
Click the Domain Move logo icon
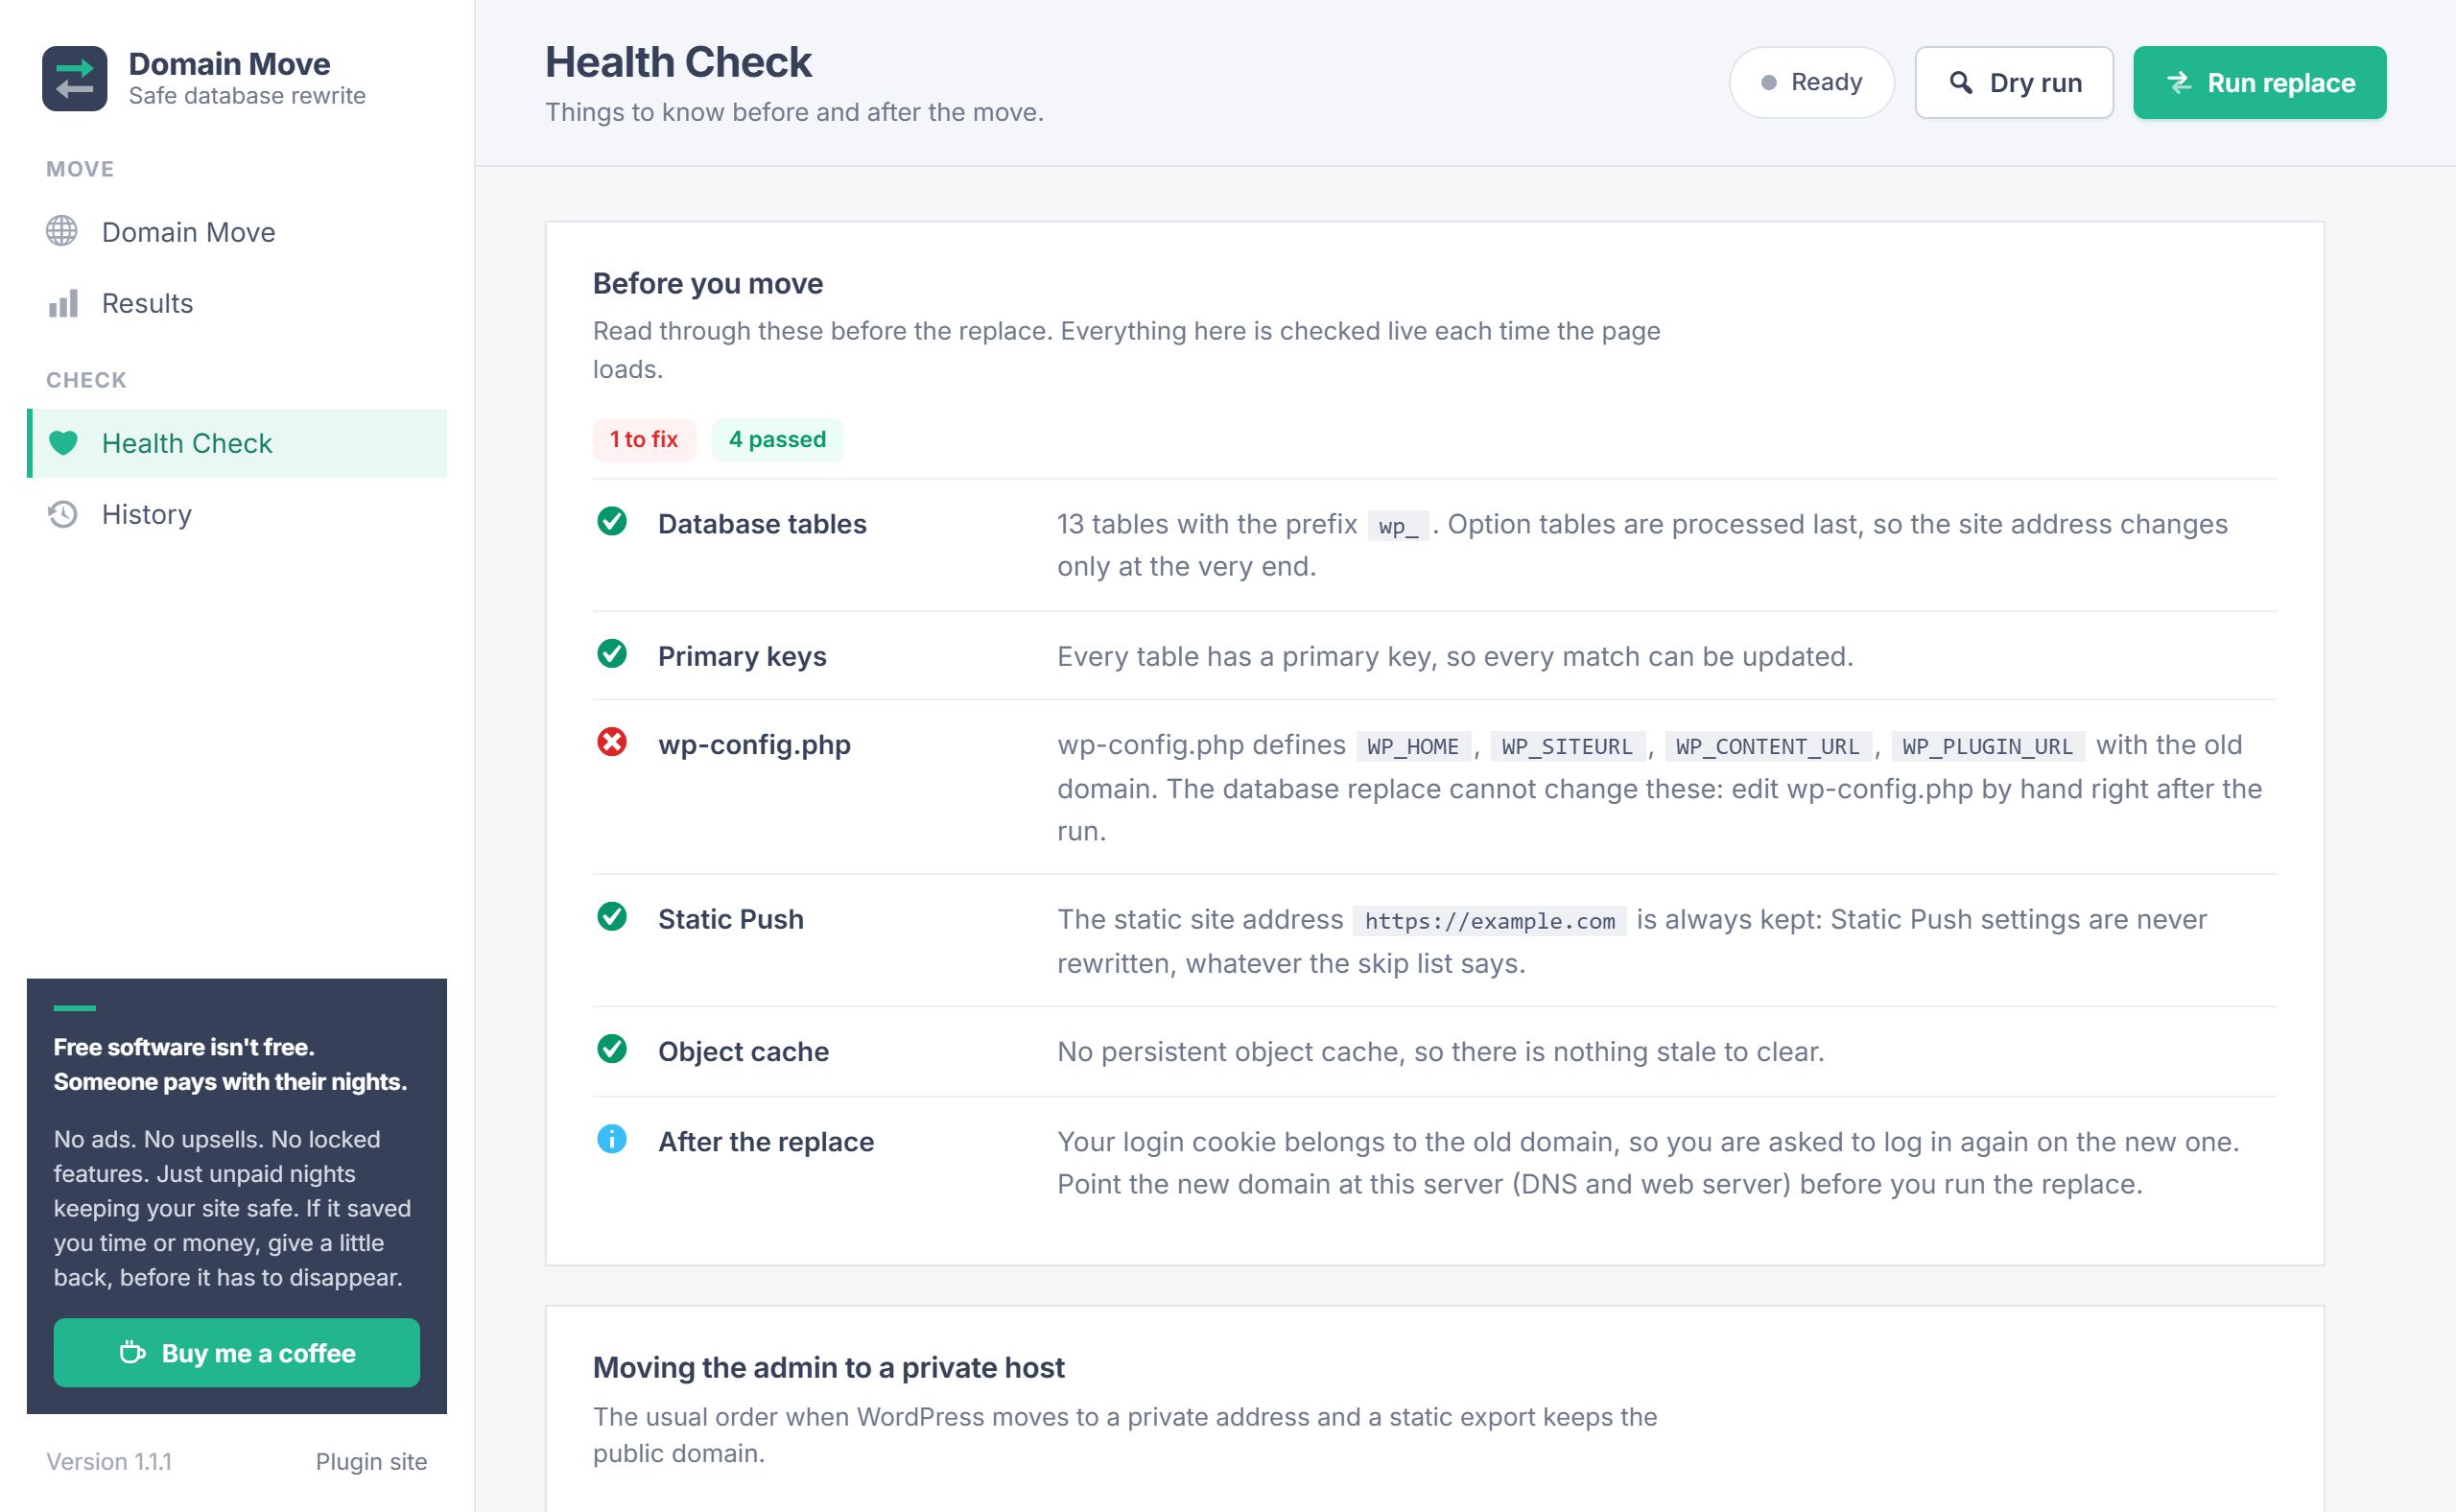pos(74,78)
